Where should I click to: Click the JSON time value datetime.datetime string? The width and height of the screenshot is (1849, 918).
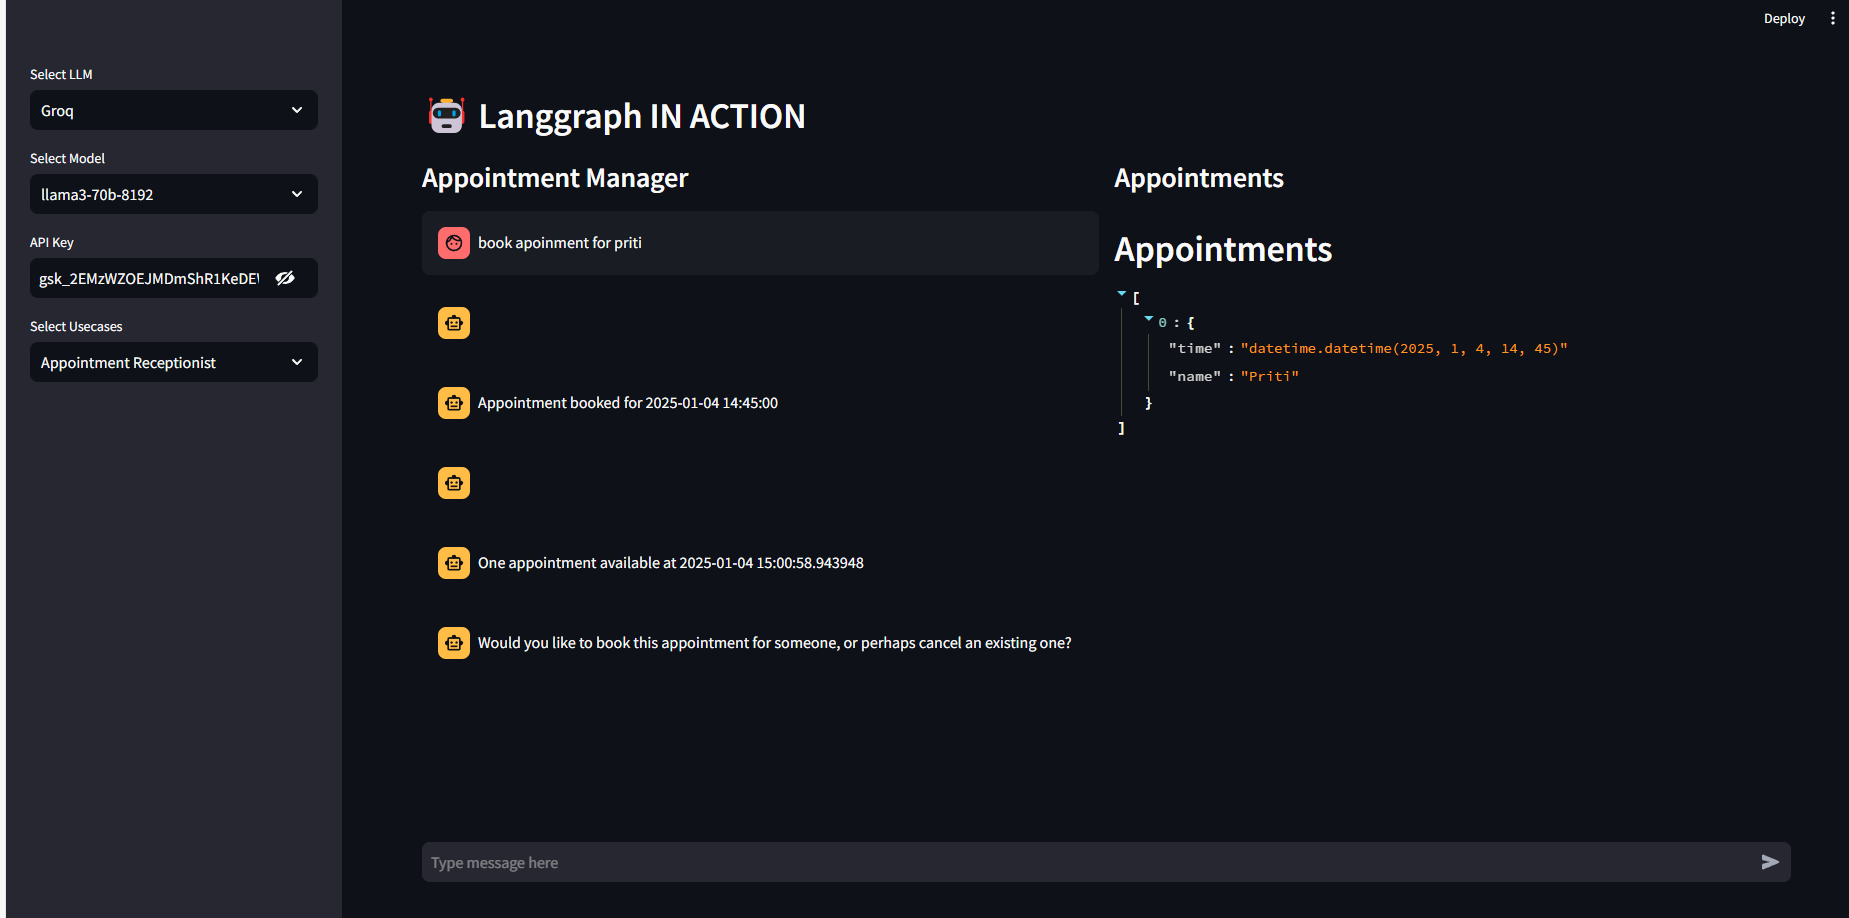pyautogui.click(x=1404, y=348)
